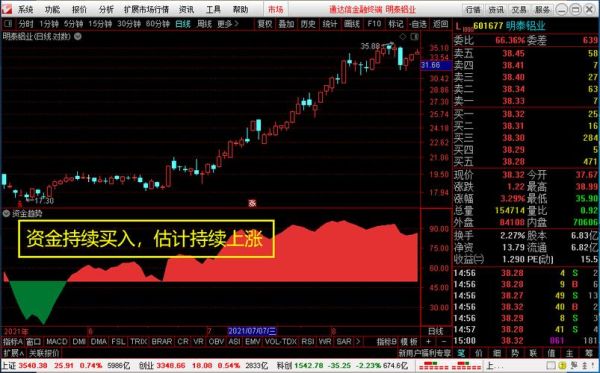Viewport: 600px width, 373px height.
Task: Select the DMA indicator tab
Action: 99,341
